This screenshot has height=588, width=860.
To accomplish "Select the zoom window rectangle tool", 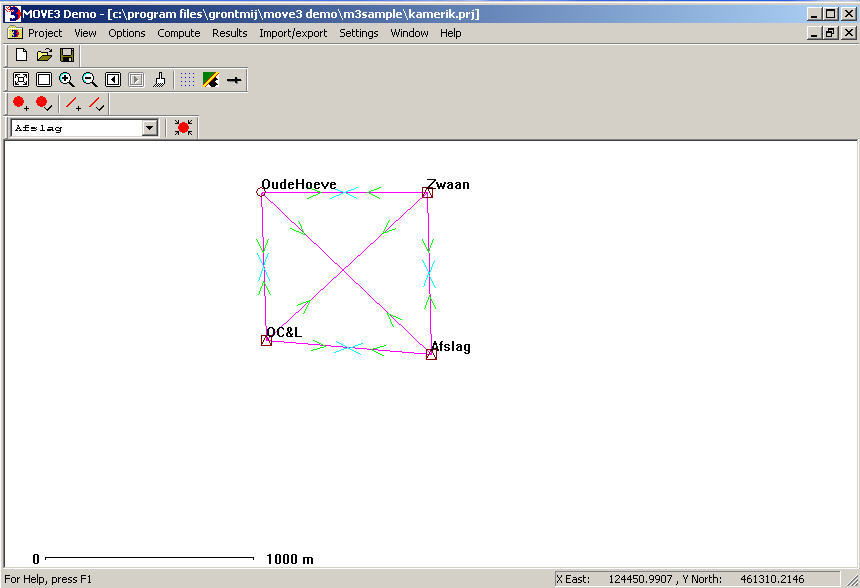I will (44, 80).
